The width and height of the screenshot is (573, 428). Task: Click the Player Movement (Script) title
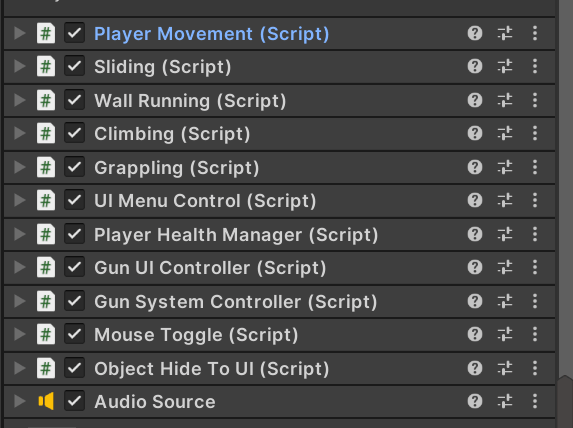212,34
